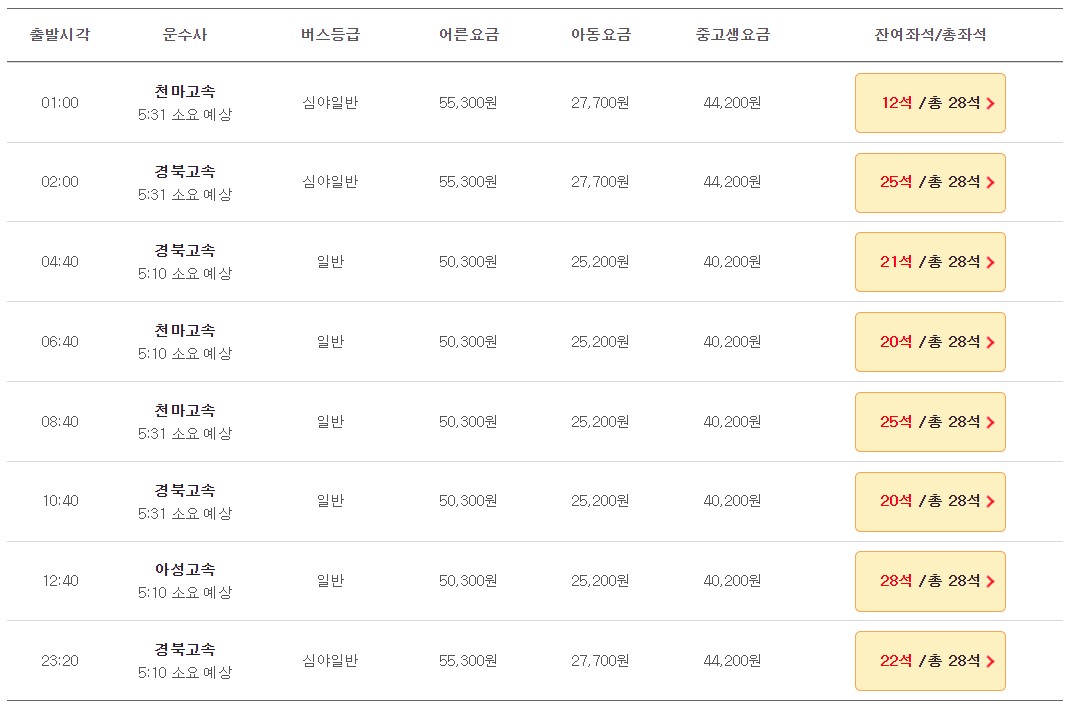Pick the 10:40 경북고속 seat button
The image size is (1071, 708).
[930, 501]
